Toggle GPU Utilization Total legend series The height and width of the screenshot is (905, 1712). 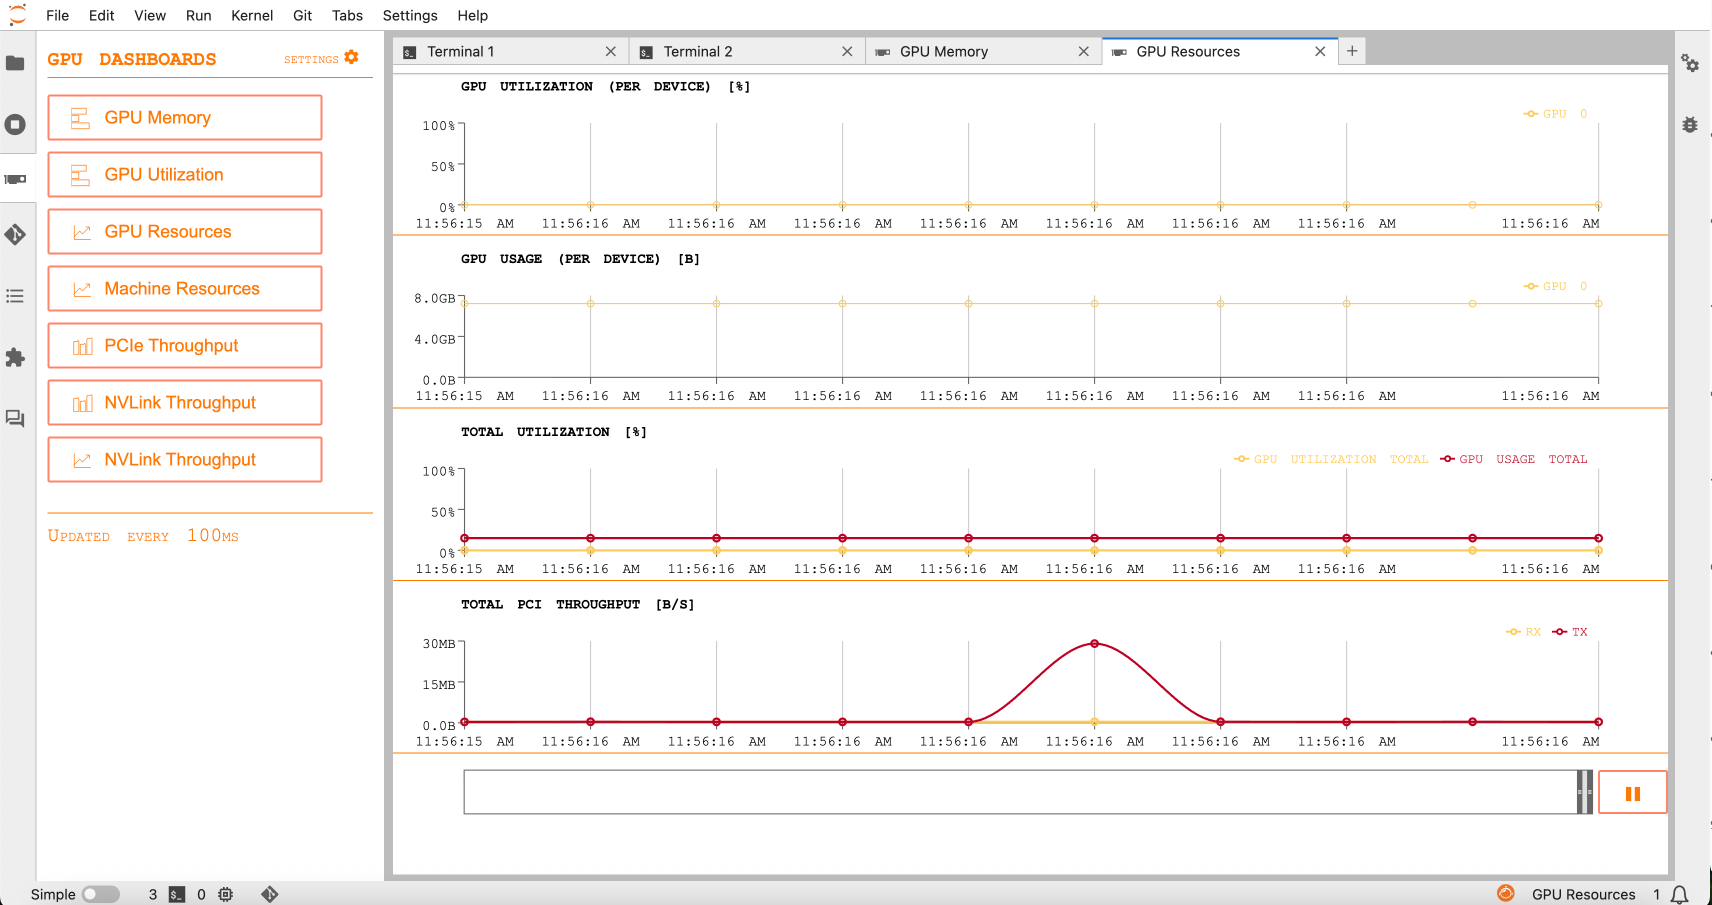1331,459
